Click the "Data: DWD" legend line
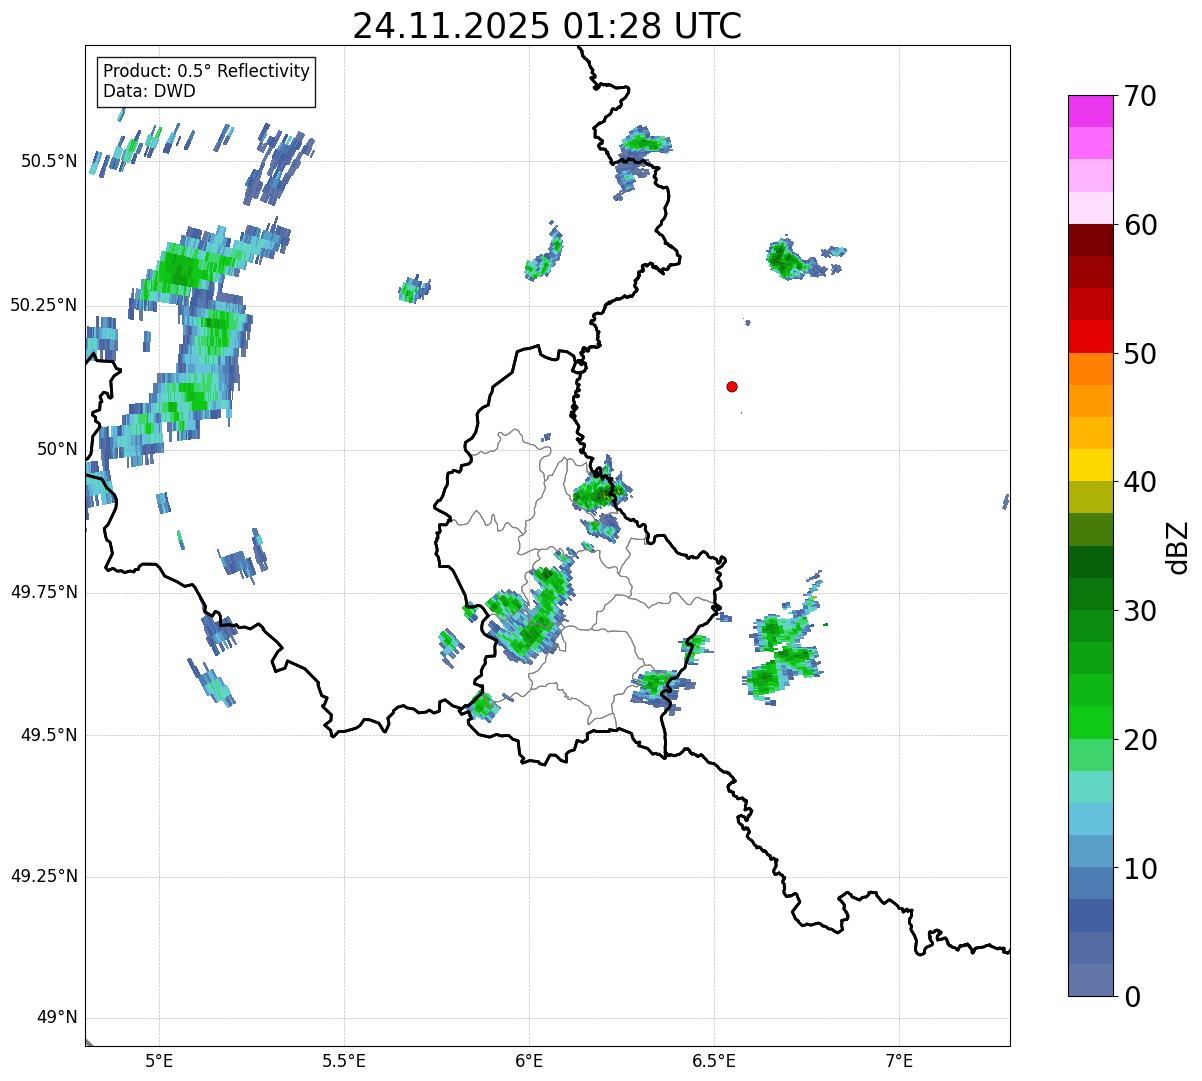1202x1081 pixels. click(149, 91)
